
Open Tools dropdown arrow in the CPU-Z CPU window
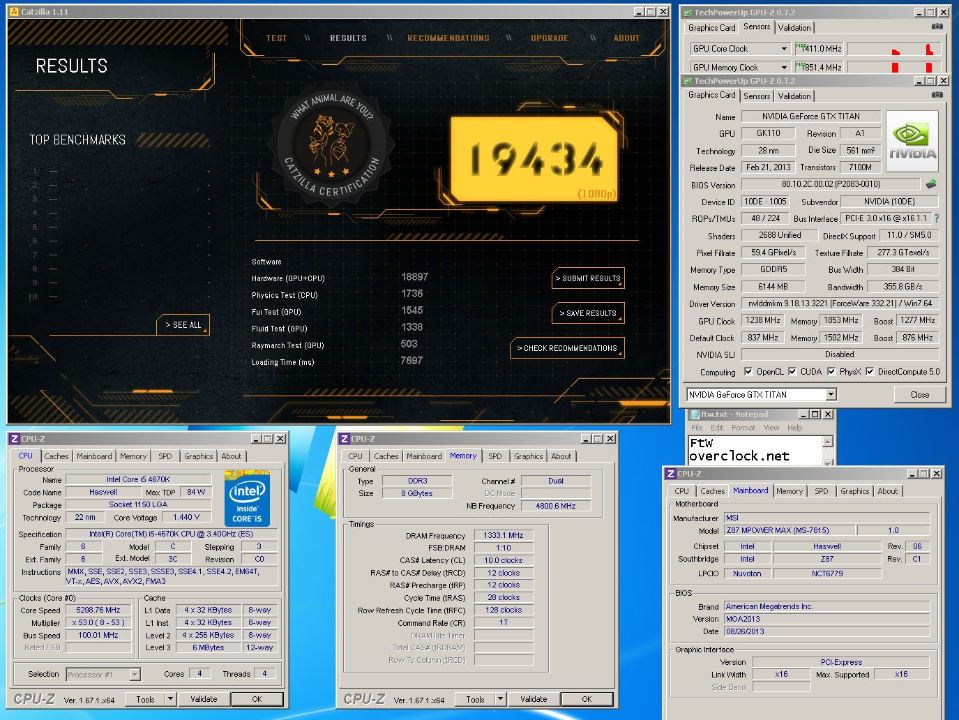point(170,699)
